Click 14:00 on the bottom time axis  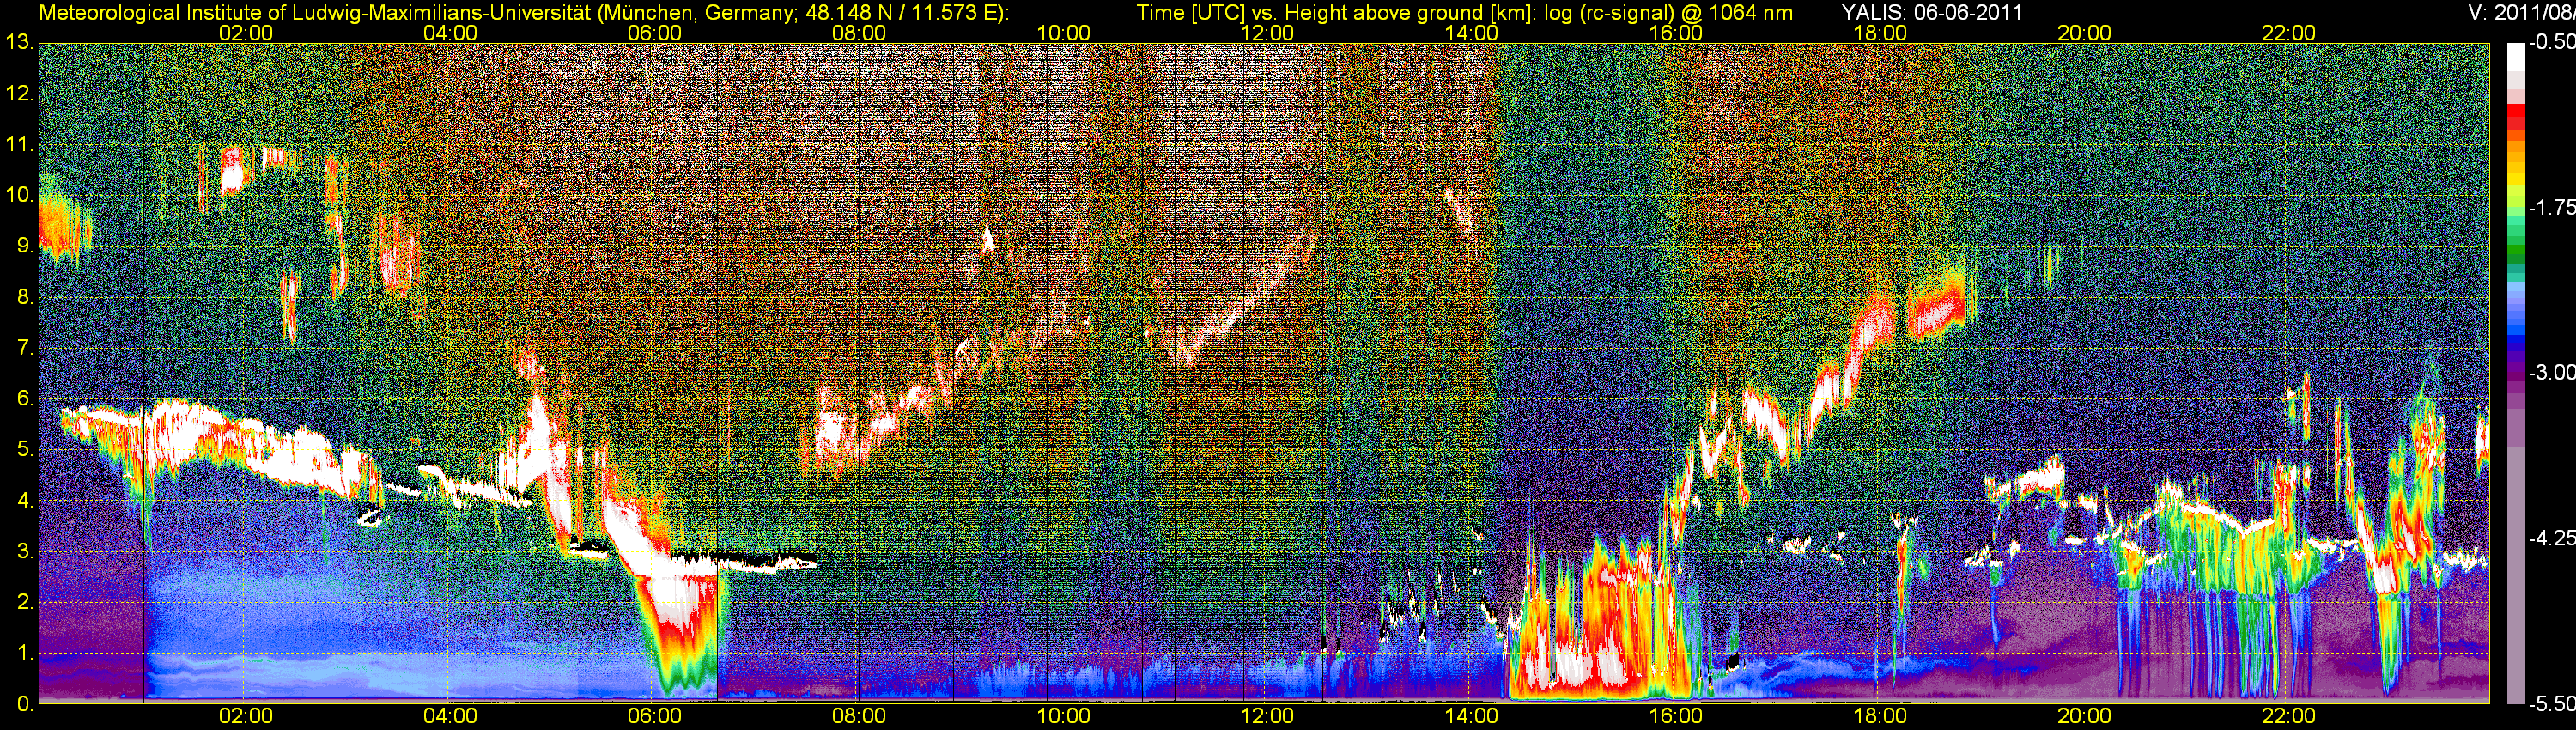click(1471, 716)
